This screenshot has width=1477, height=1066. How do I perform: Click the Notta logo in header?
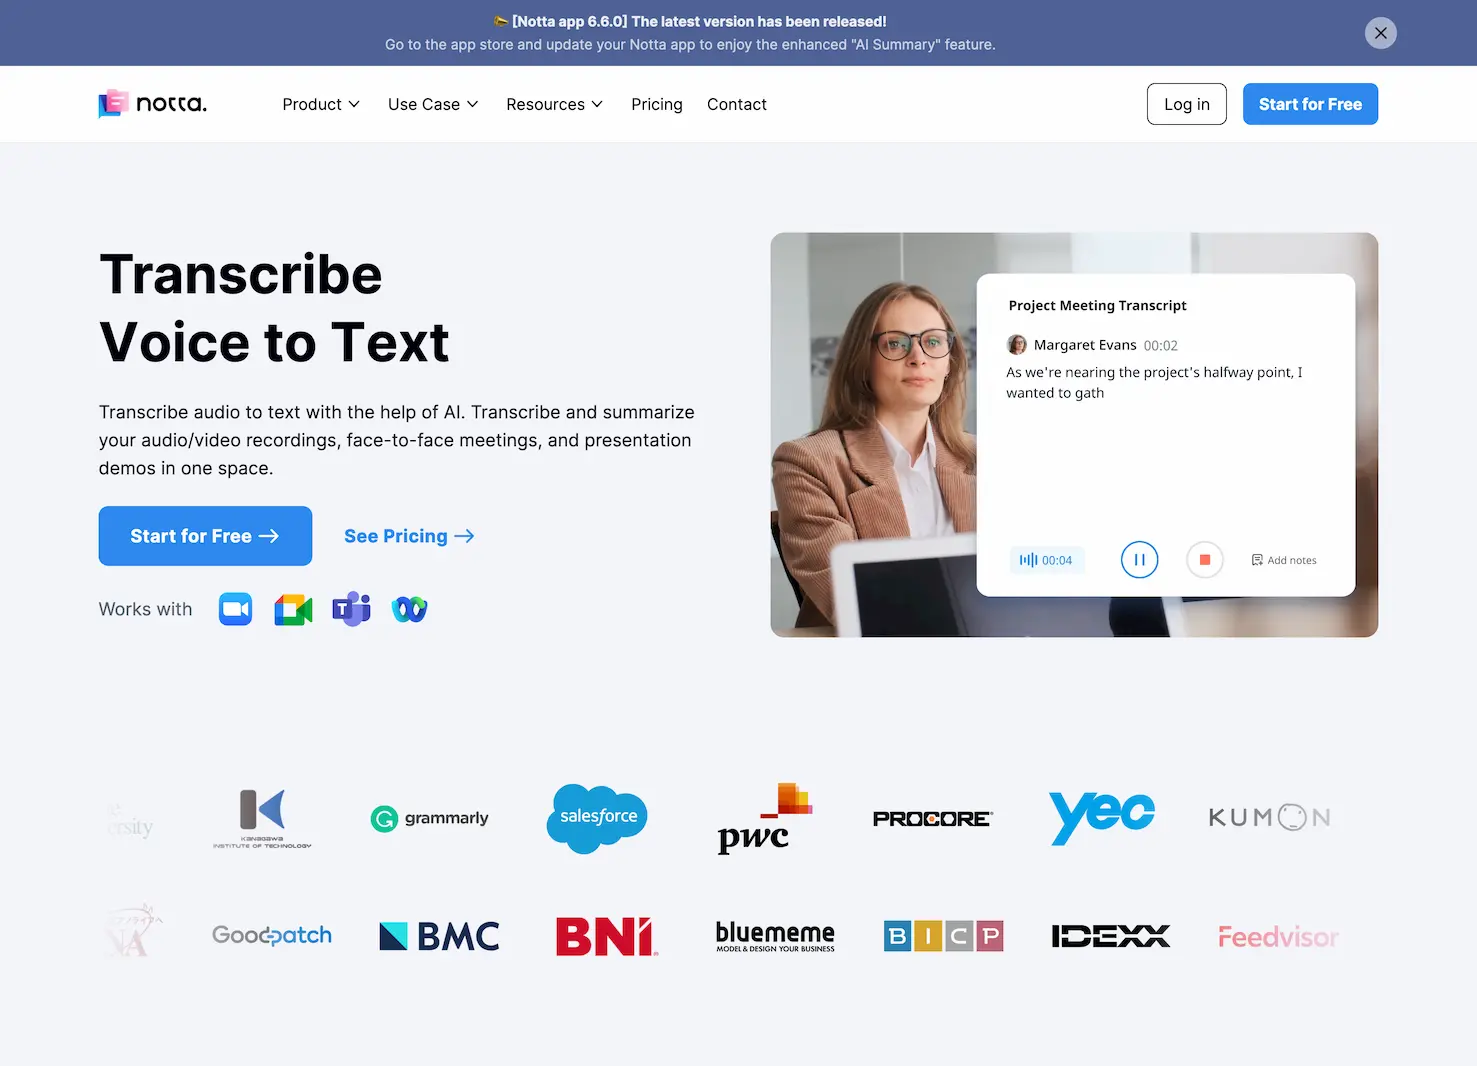click(152, 104)
